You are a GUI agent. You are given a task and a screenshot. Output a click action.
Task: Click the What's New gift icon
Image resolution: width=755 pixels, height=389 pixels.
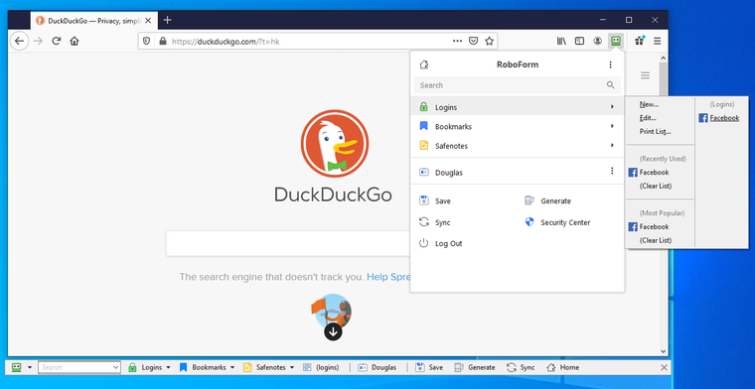click(639, 41)
